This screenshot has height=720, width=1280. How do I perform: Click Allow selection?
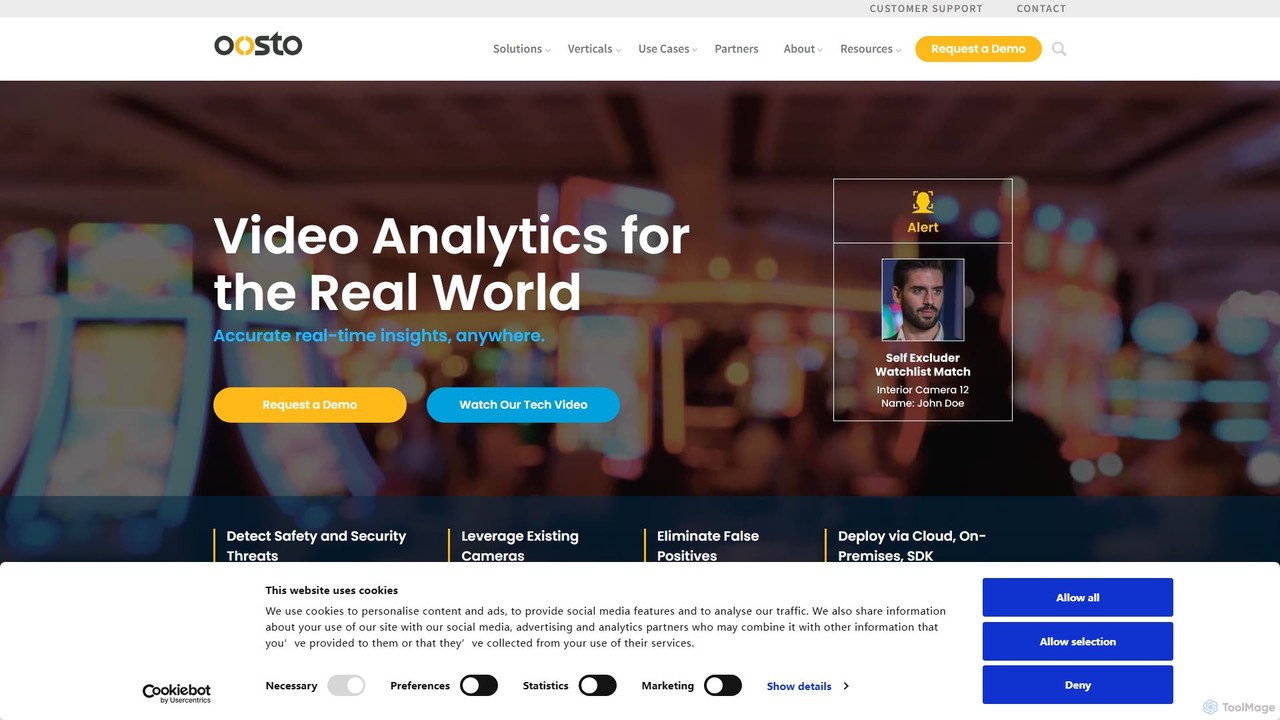[1077, 641]
